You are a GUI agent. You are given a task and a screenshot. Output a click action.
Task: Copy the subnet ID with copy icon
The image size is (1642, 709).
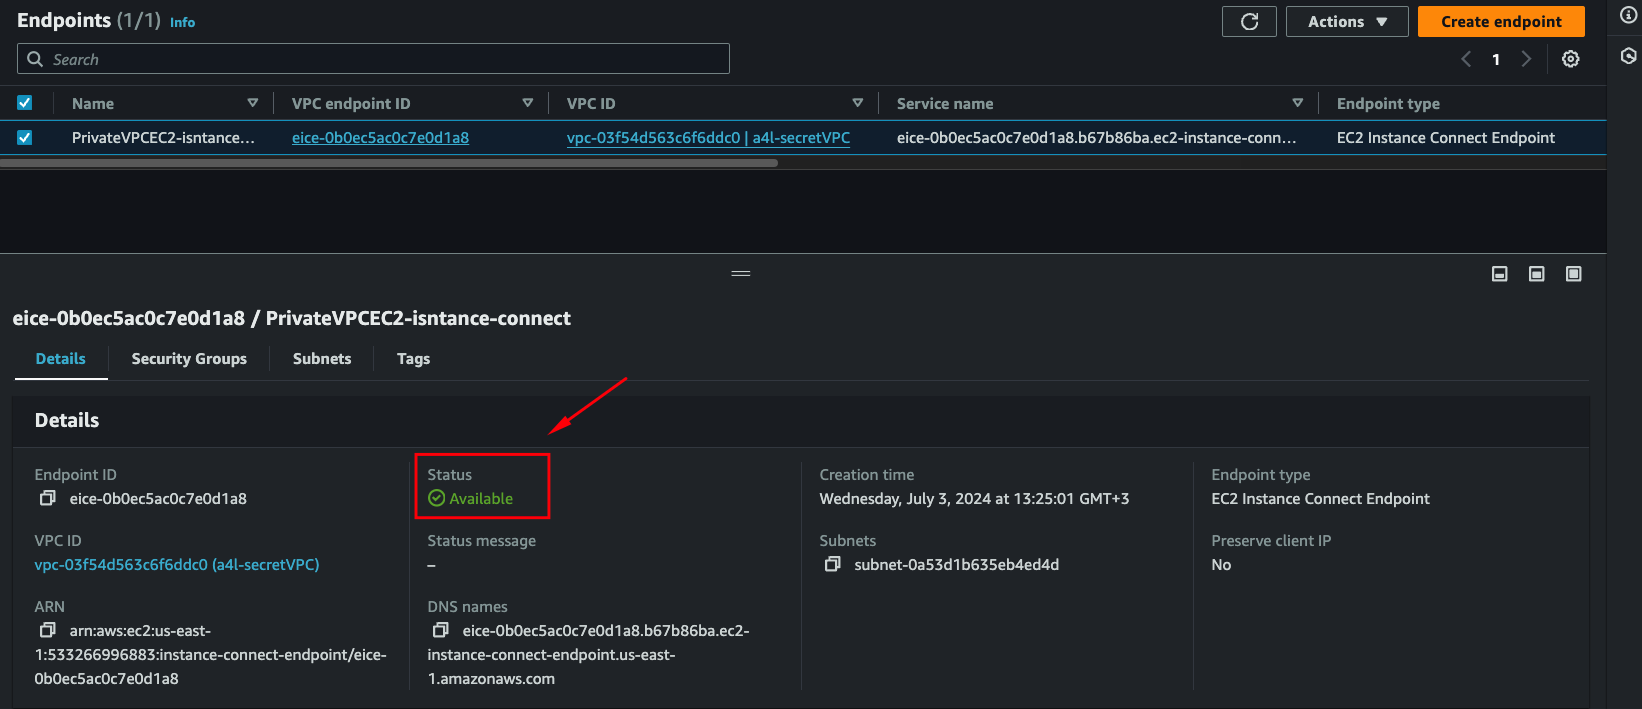click(832, 564)
